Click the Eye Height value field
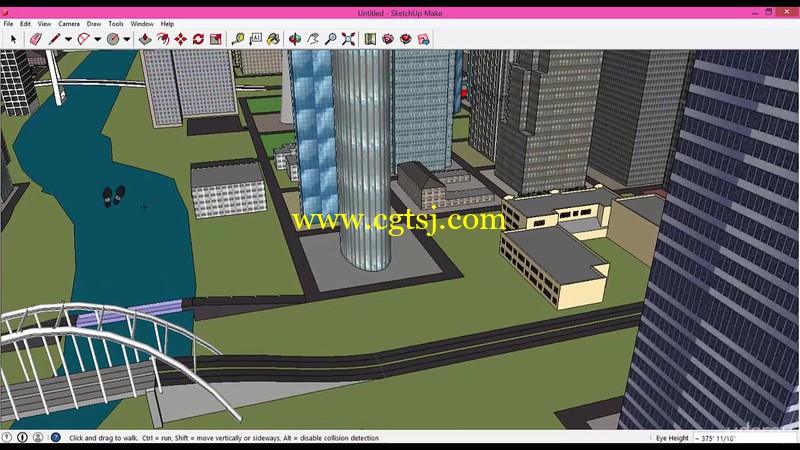 click(744, 438)
